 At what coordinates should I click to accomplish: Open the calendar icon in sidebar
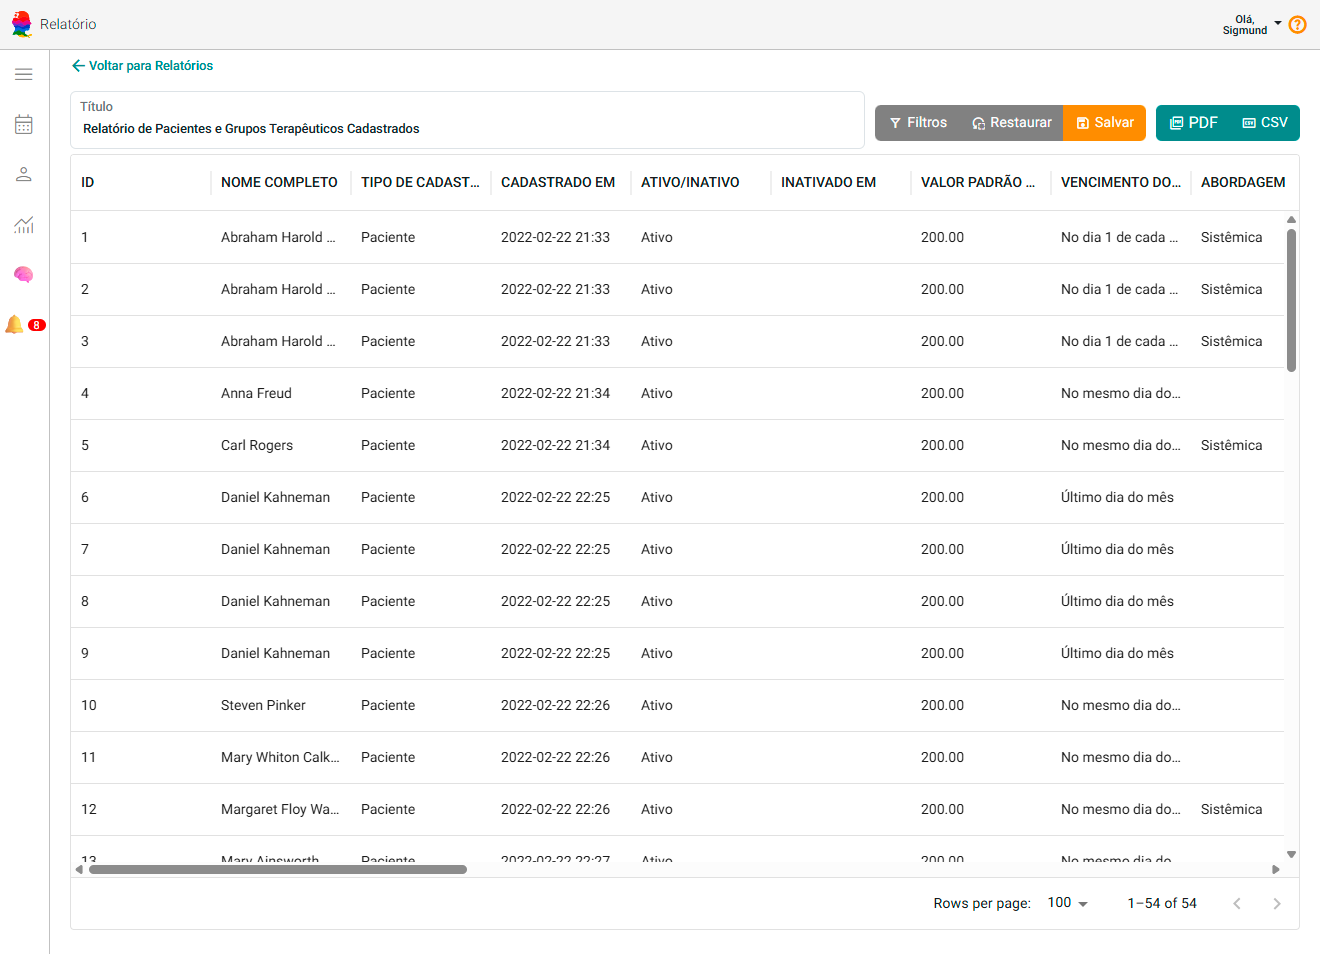[x=24, y=125]
